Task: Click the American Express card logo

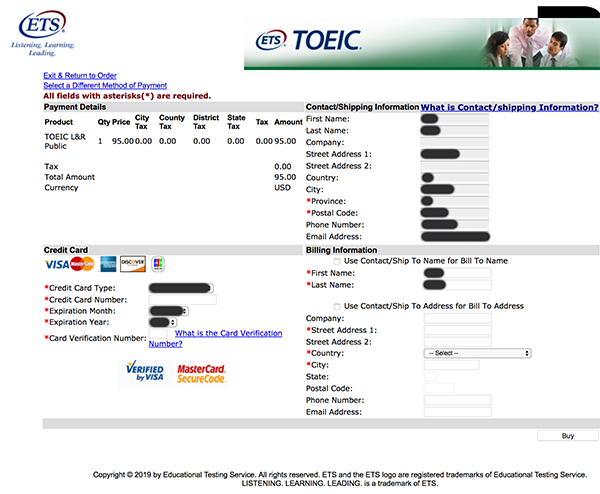Action: pos(108,264)
